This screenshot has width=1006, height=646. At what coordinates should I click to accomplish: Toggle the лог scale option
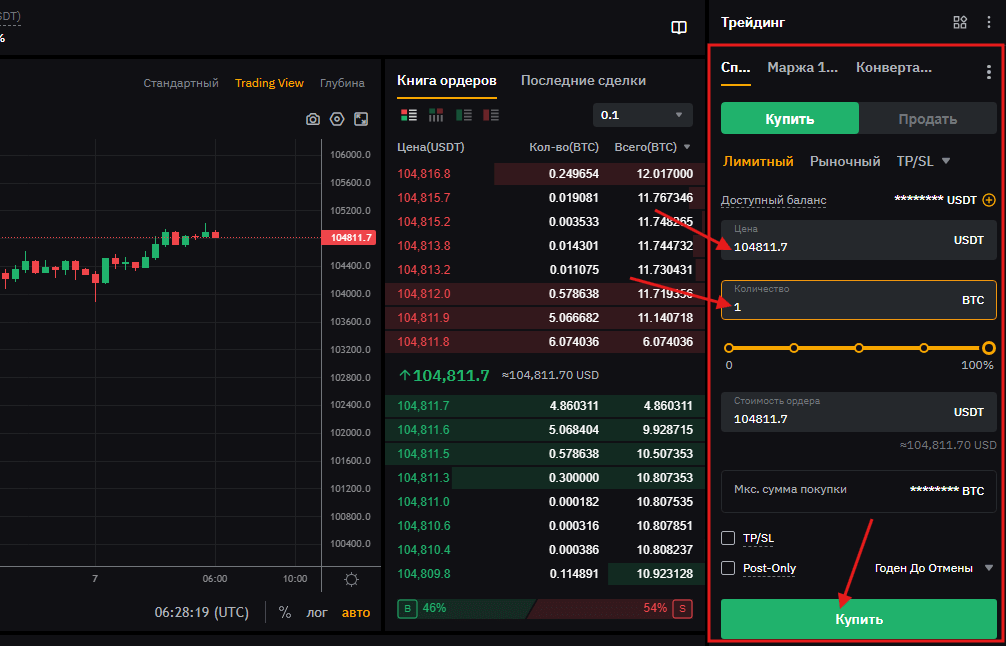[316, 612]
